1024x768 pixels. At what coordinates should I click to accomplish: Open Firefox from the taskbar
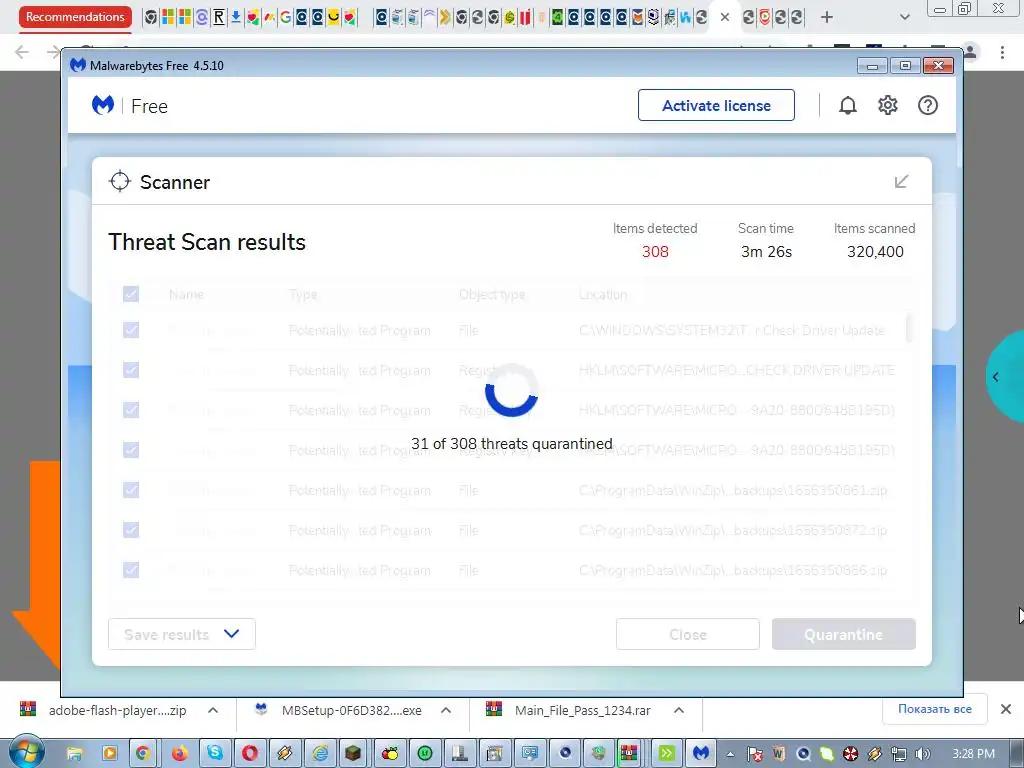[179, 754]
